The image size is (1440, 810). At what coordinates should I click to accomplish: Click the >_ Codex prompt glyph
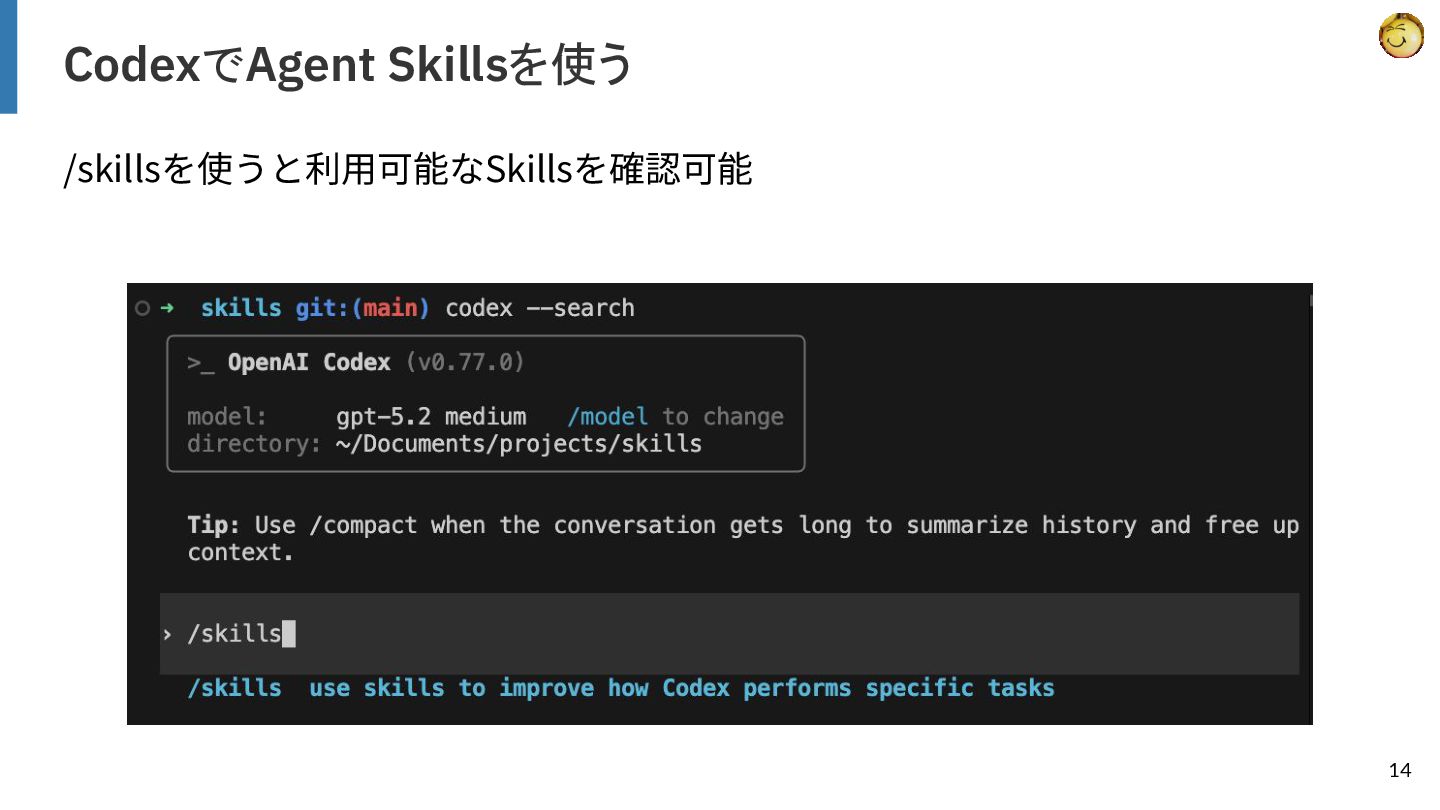pos(201,363)
